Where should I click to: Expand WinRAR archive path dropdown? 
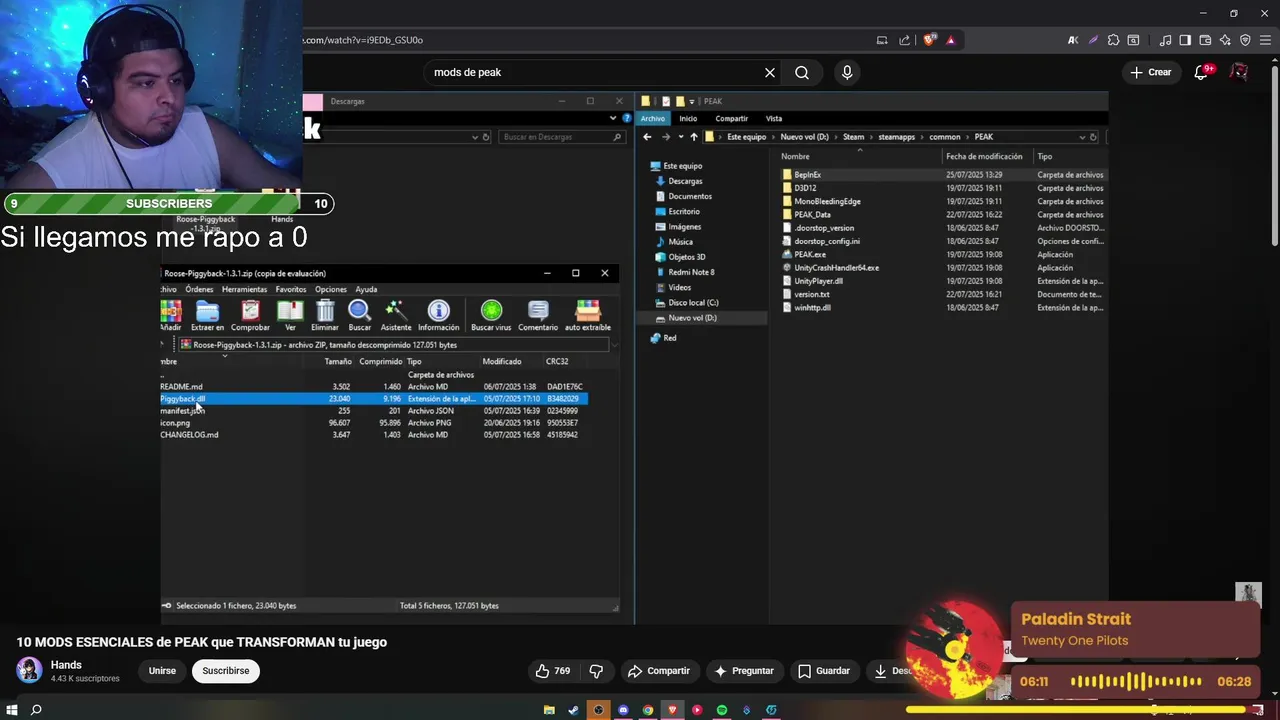(x=613, y=345)
